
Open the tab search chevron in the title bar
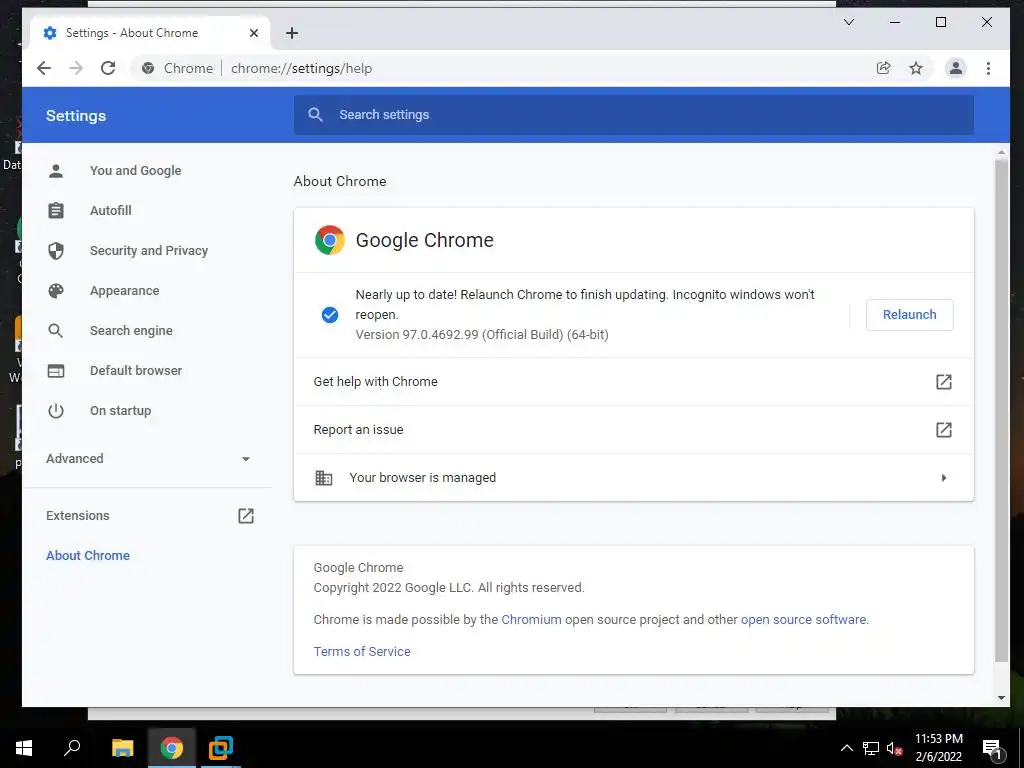tap(849, 22)
